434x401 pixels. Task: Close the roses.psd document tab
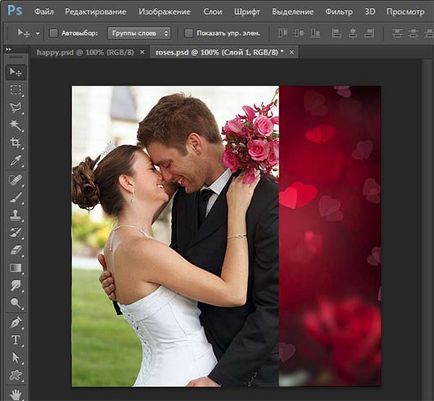(x=292, y=52)
